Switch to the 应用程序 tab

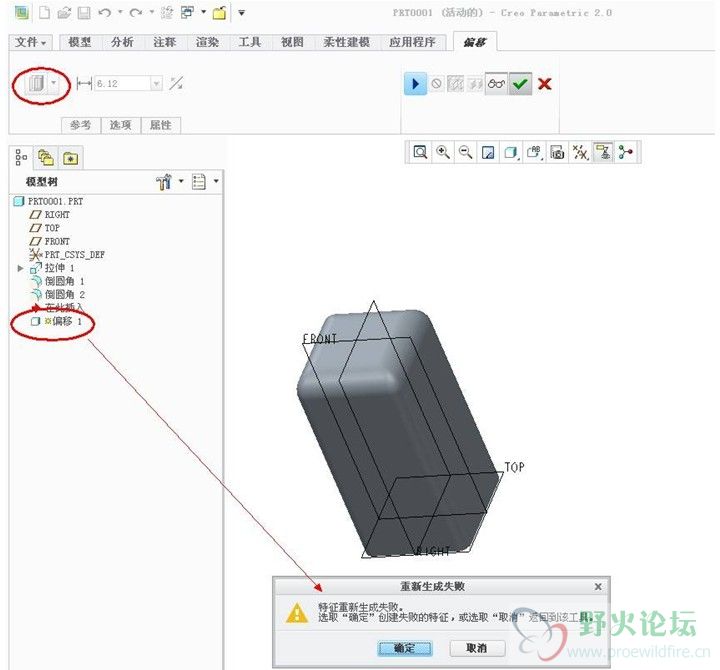pos(412,42)
